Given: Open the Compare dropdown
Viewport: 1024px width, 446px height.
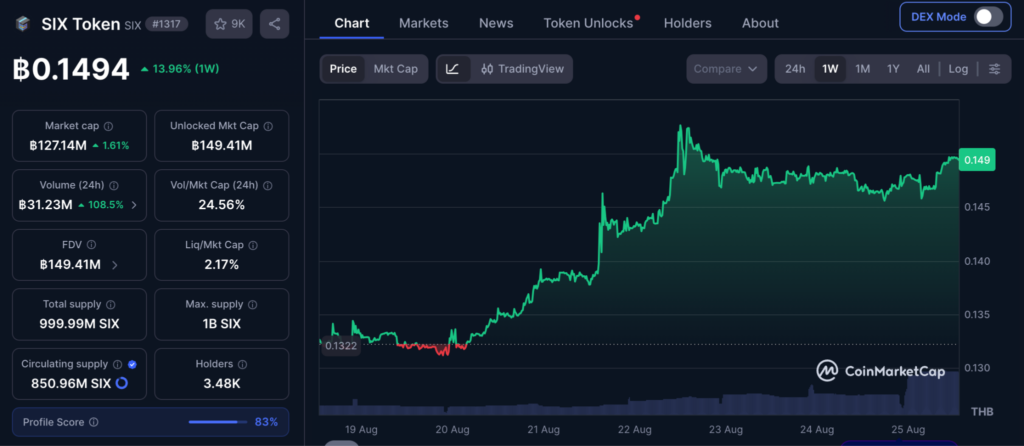Looking at the screenshot, I should pos(726,69).
